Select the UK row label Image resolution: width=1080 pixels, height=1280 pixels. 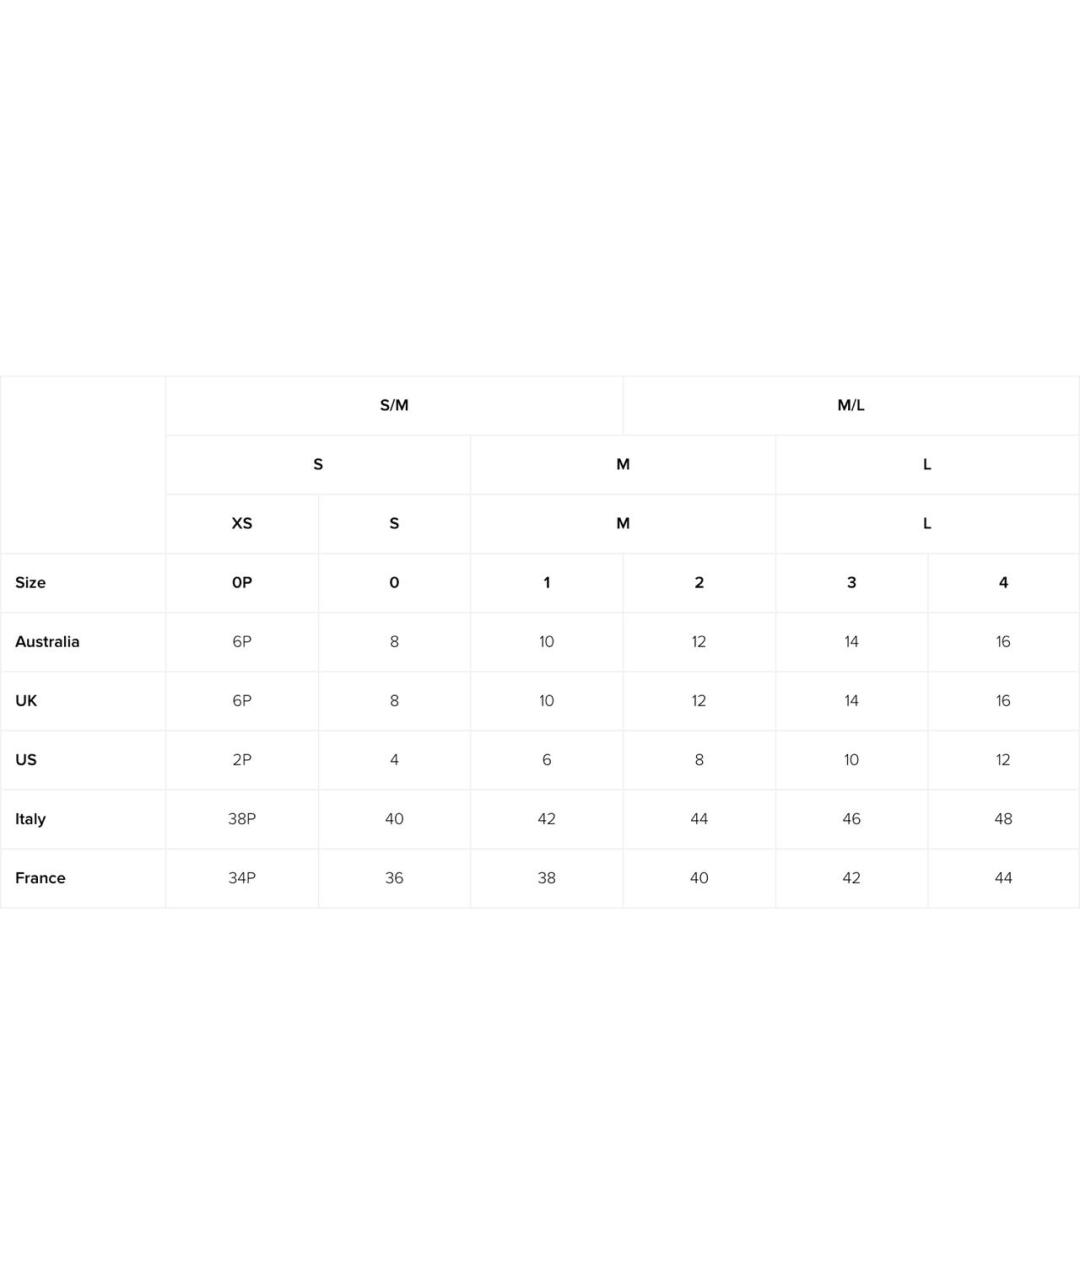[26, 700]
